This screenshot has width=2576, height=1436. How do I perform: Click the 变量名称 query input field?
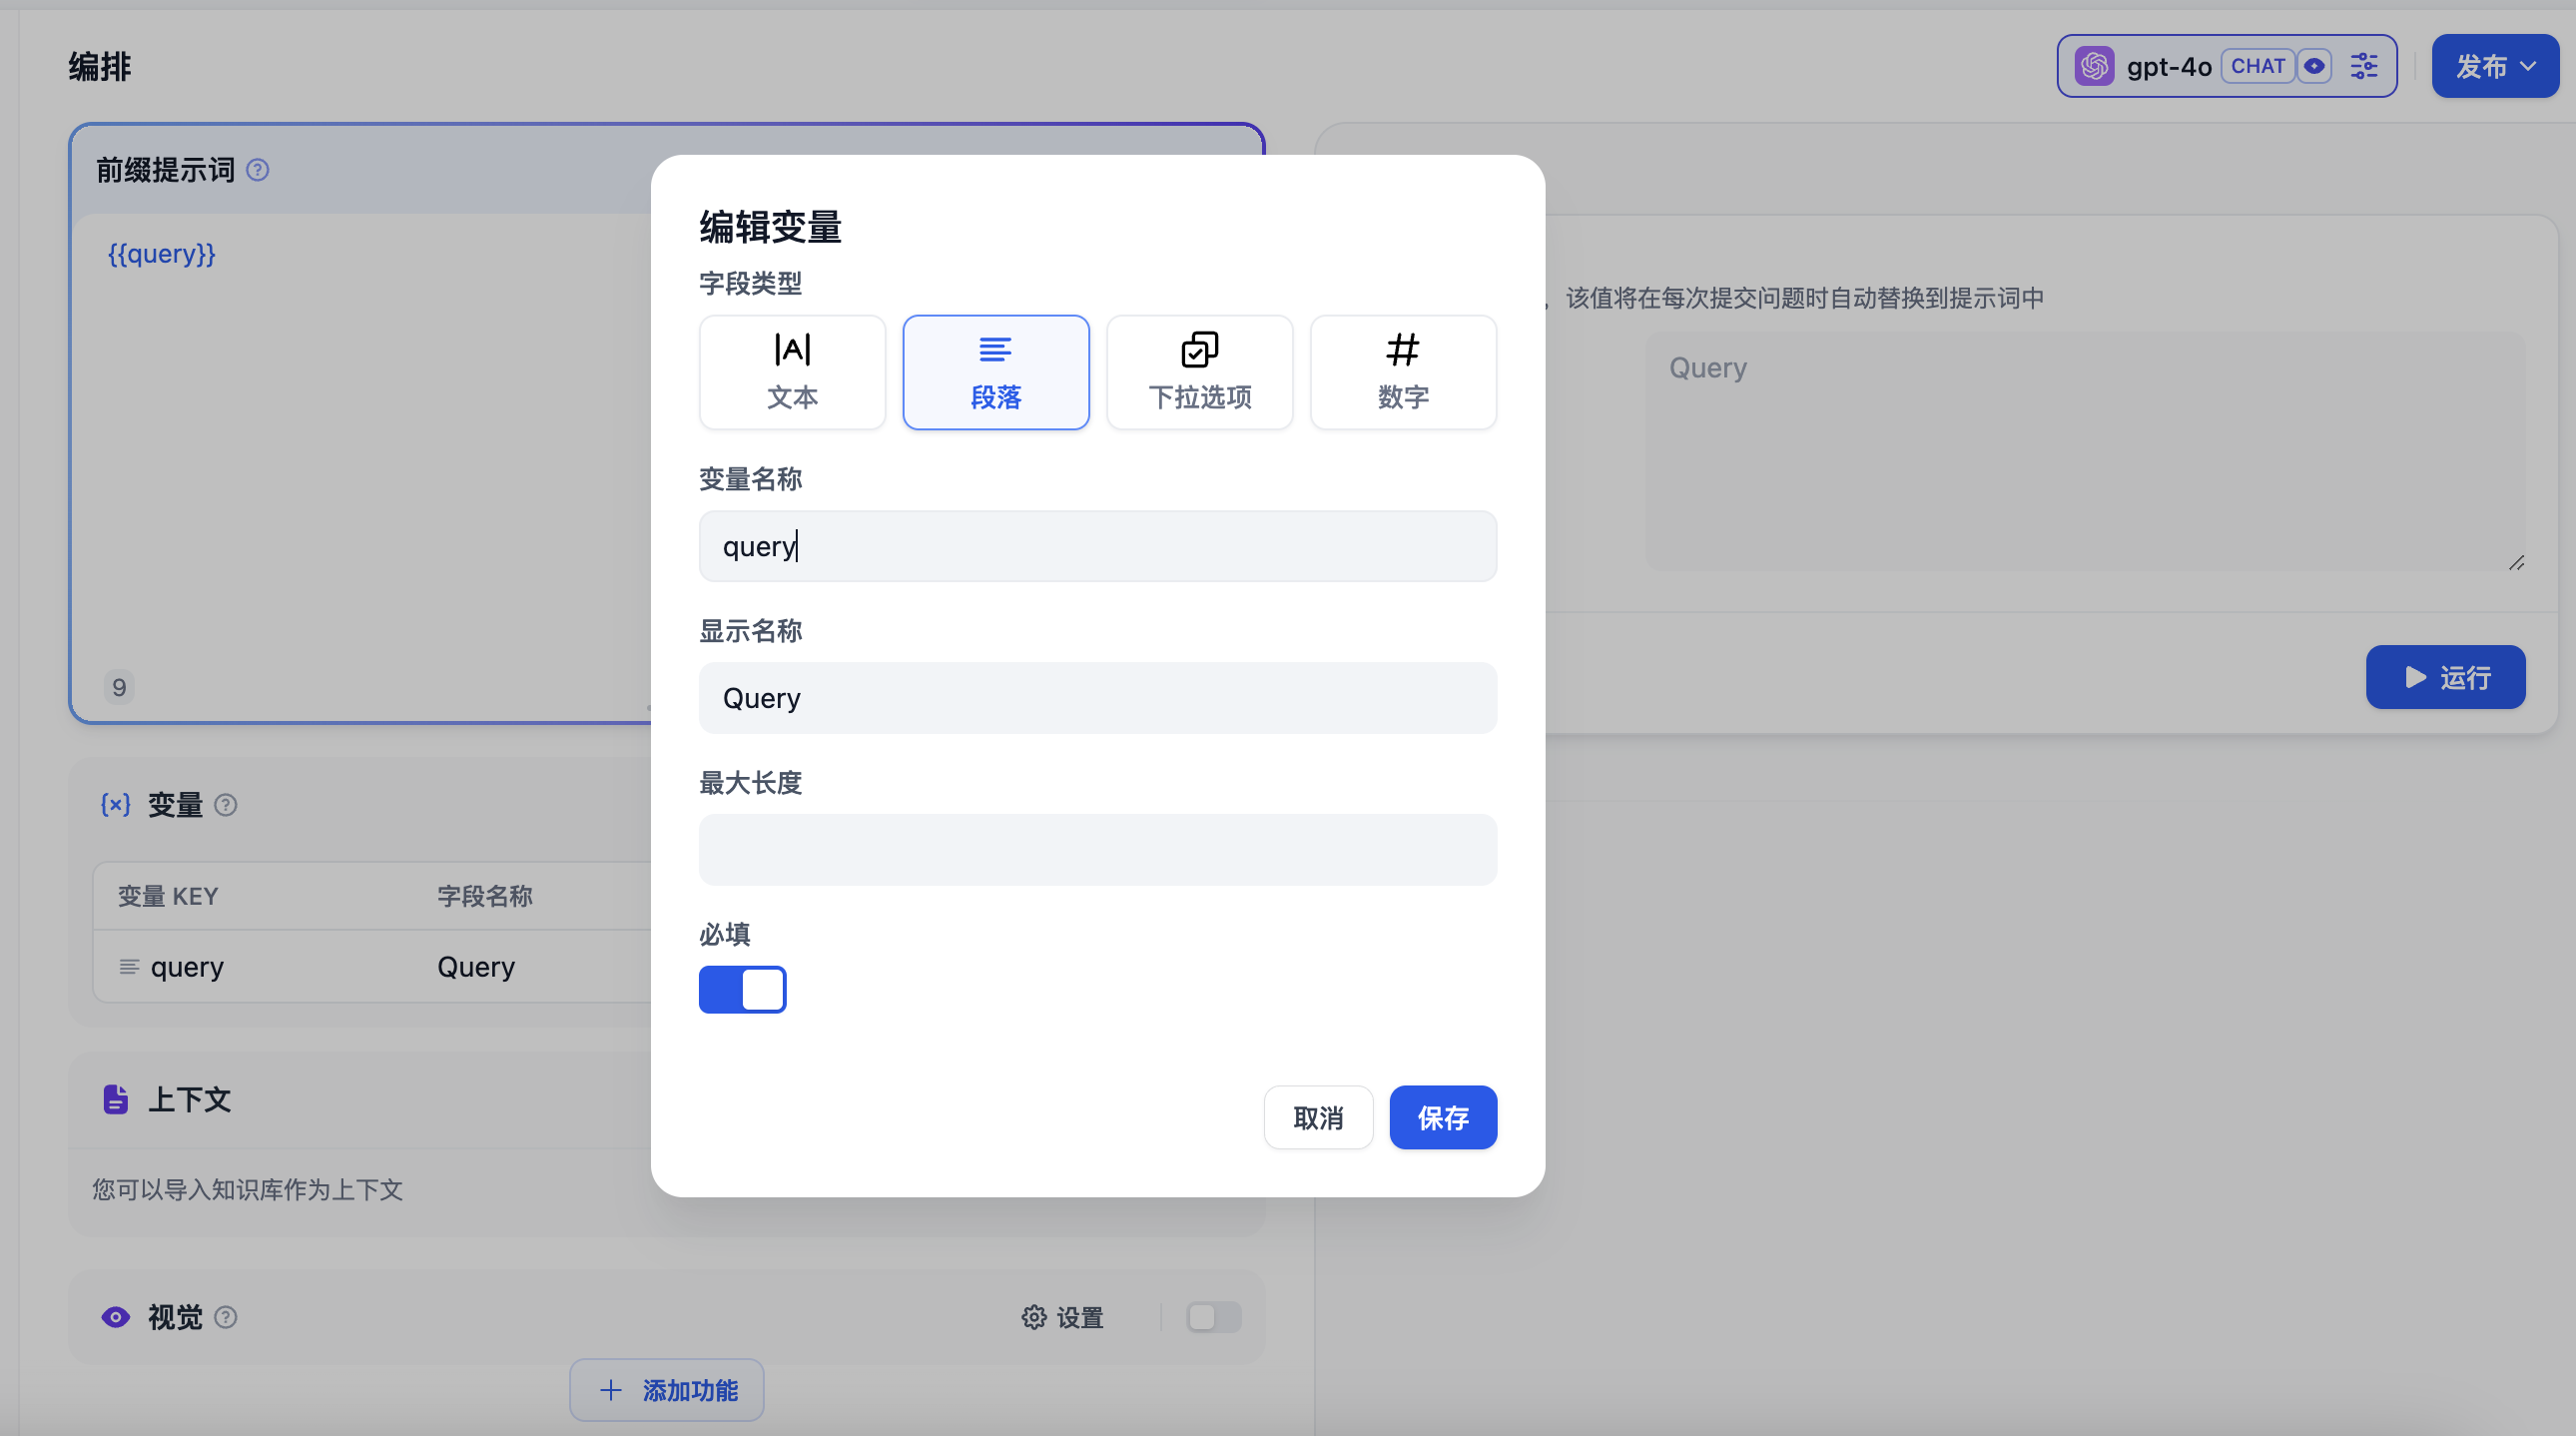[1097, 546]
